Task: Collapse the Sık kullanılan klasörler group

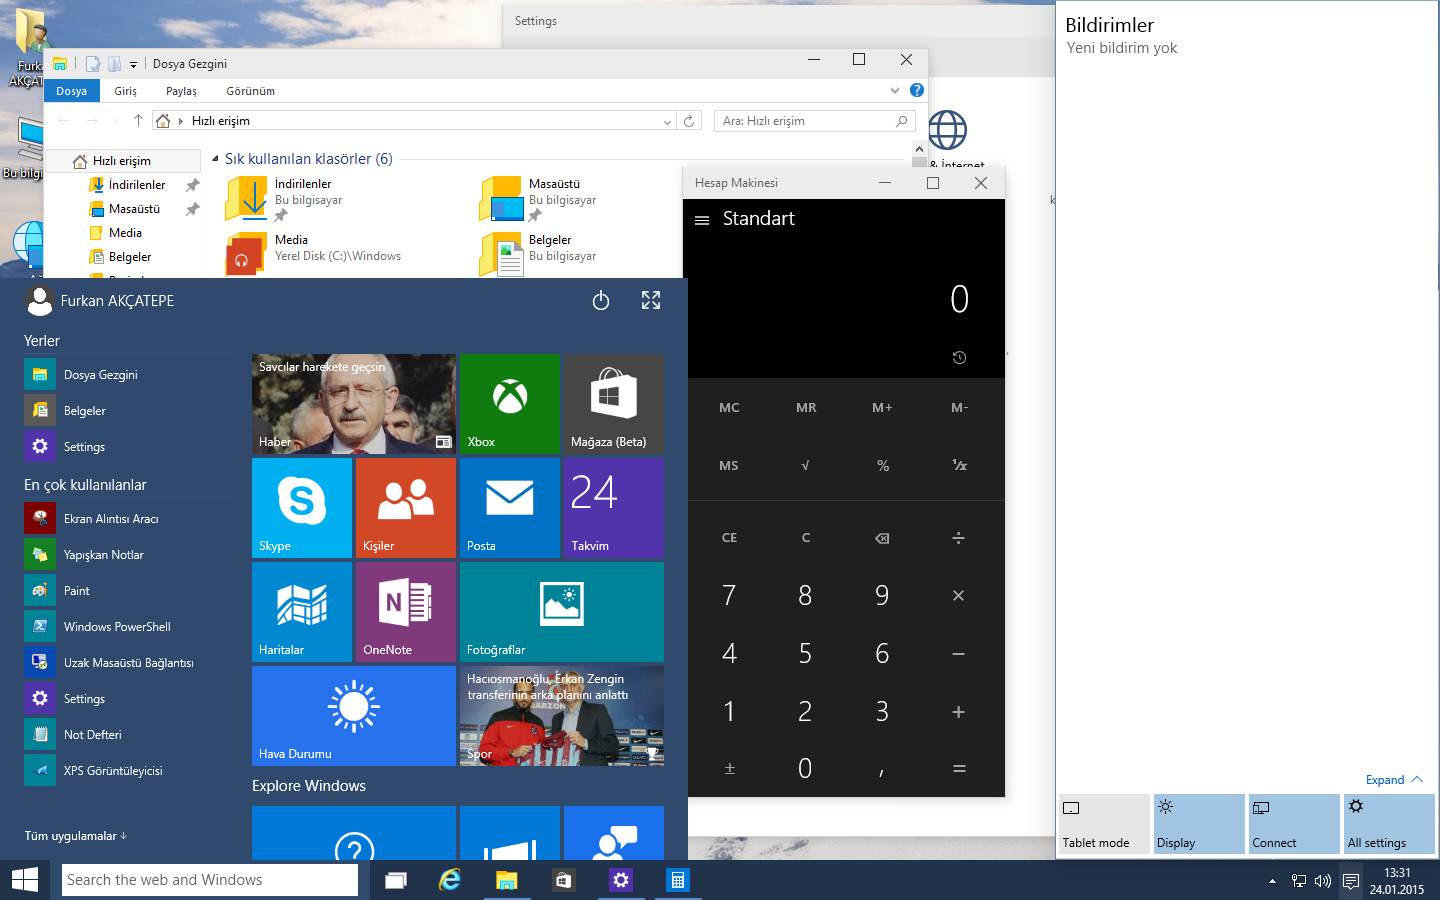Action: point(215,159)
